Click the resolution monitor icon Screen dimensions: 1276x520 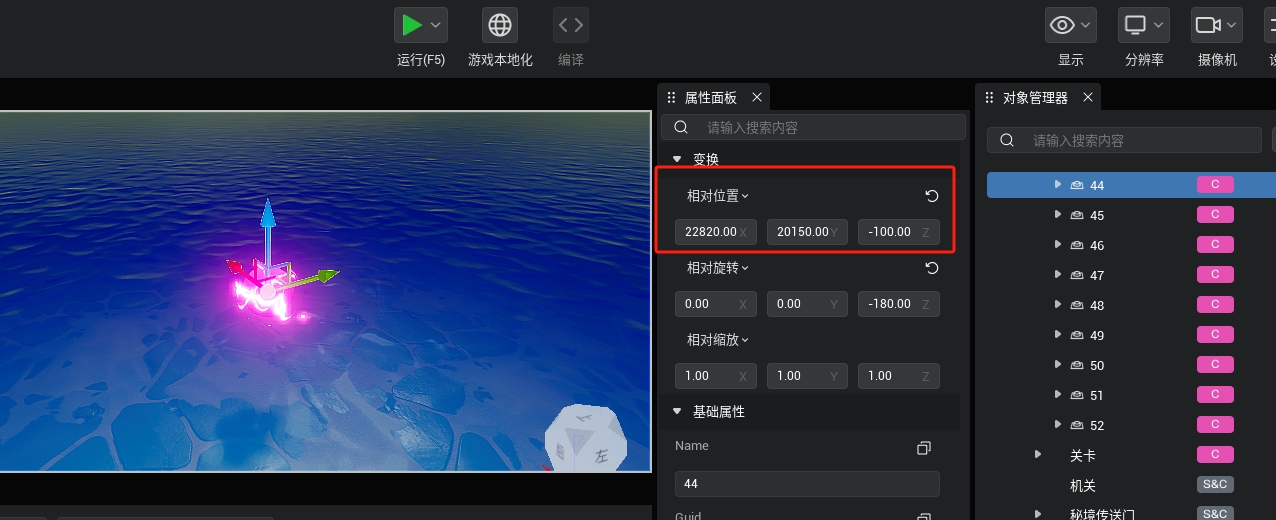coord(1134,25)
